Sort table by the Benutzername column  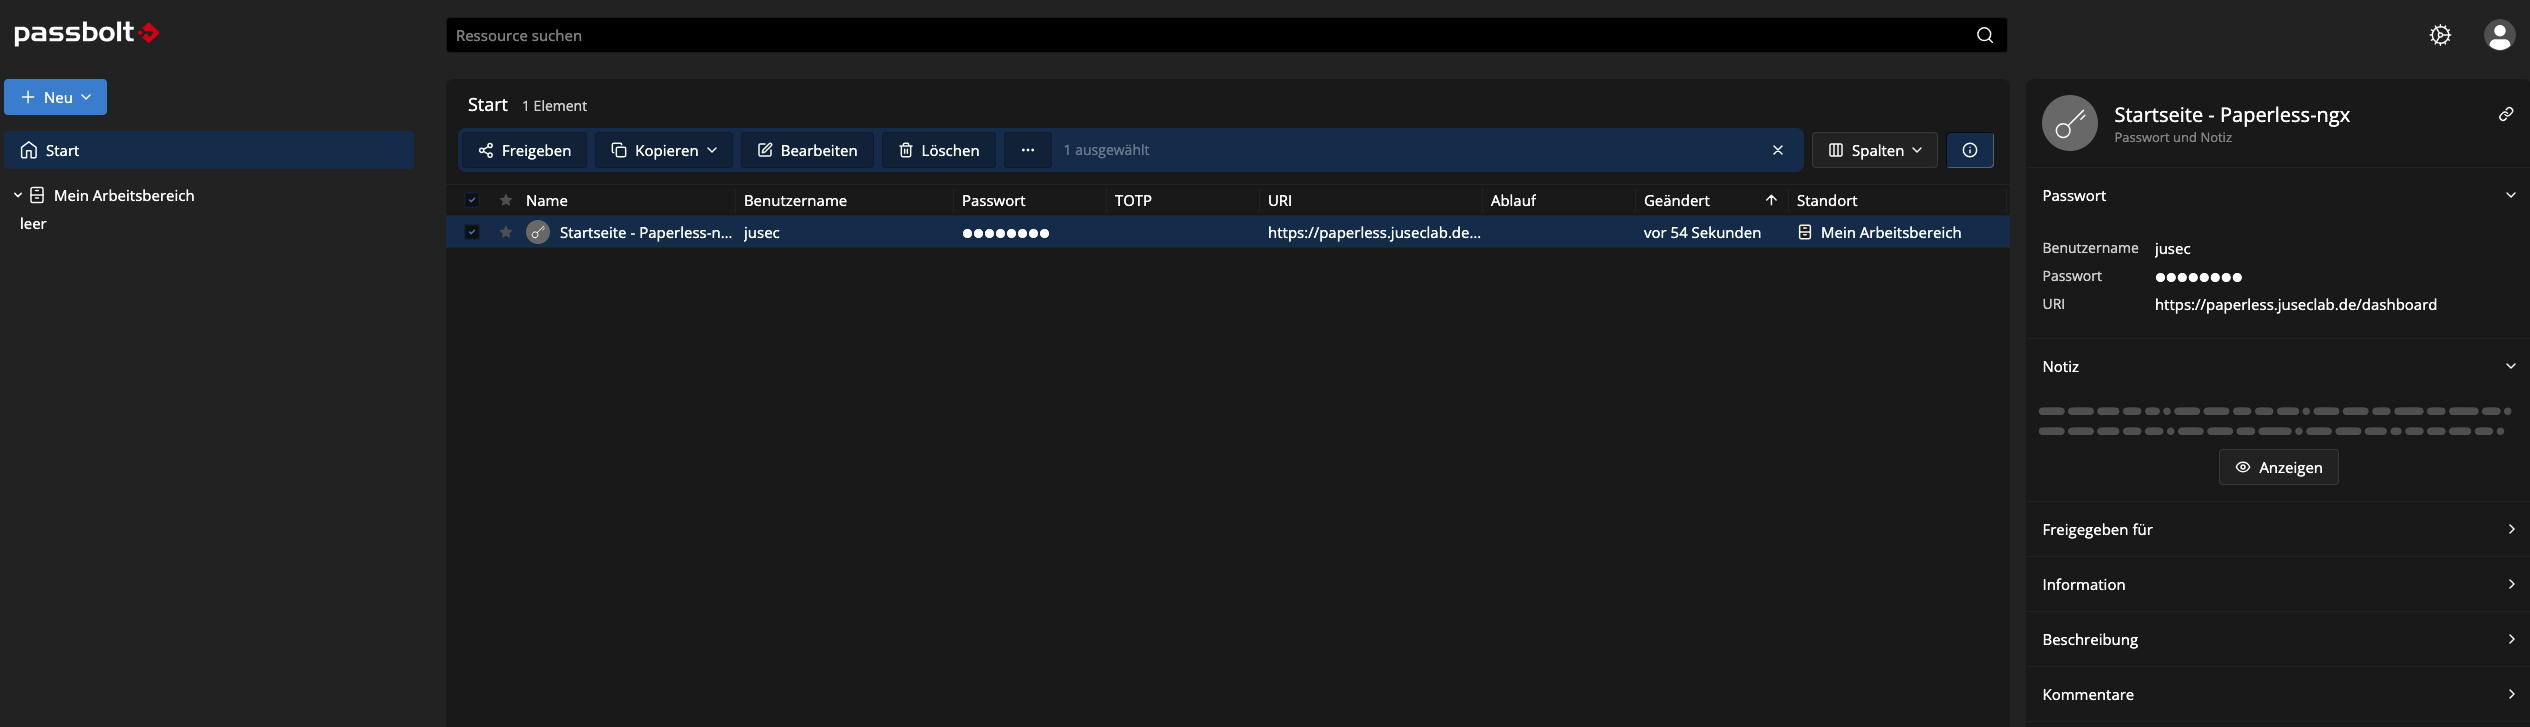coord(795,200)
